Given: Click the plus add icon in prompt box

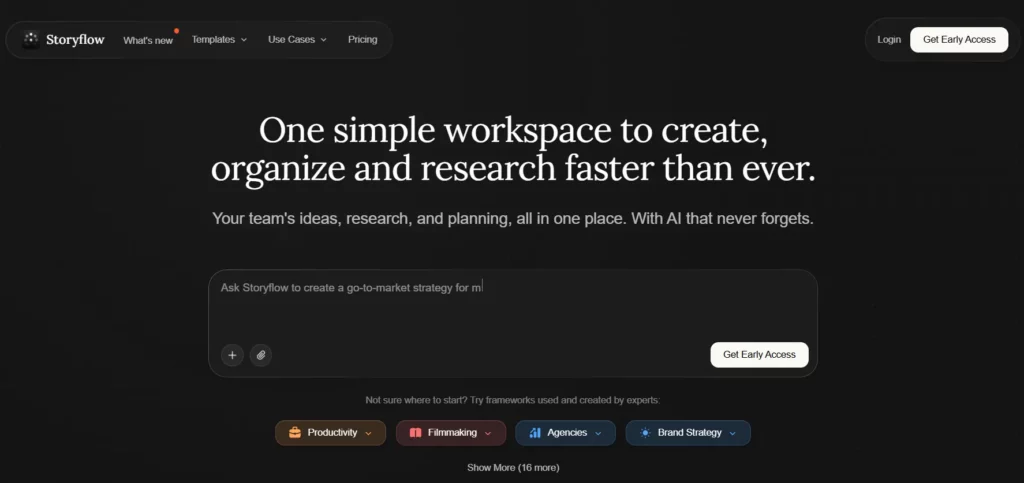Looking at the screenshot, I should [x=232, y=355].
